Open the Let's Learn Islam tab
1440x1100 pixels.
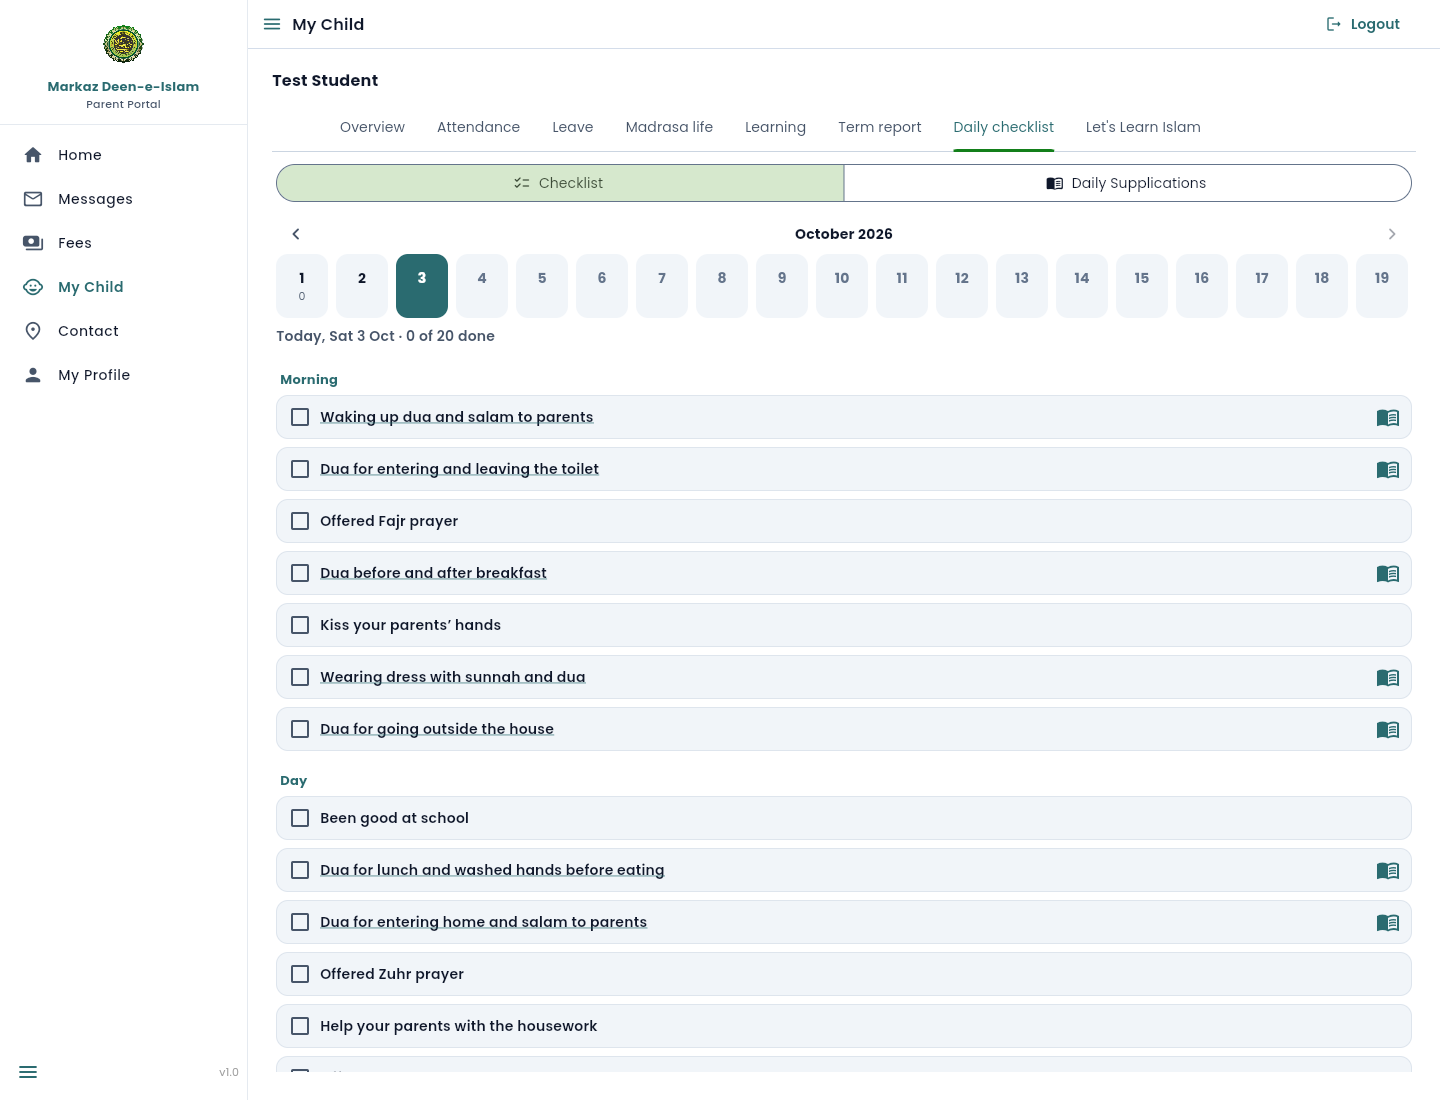click(1143, 127)
